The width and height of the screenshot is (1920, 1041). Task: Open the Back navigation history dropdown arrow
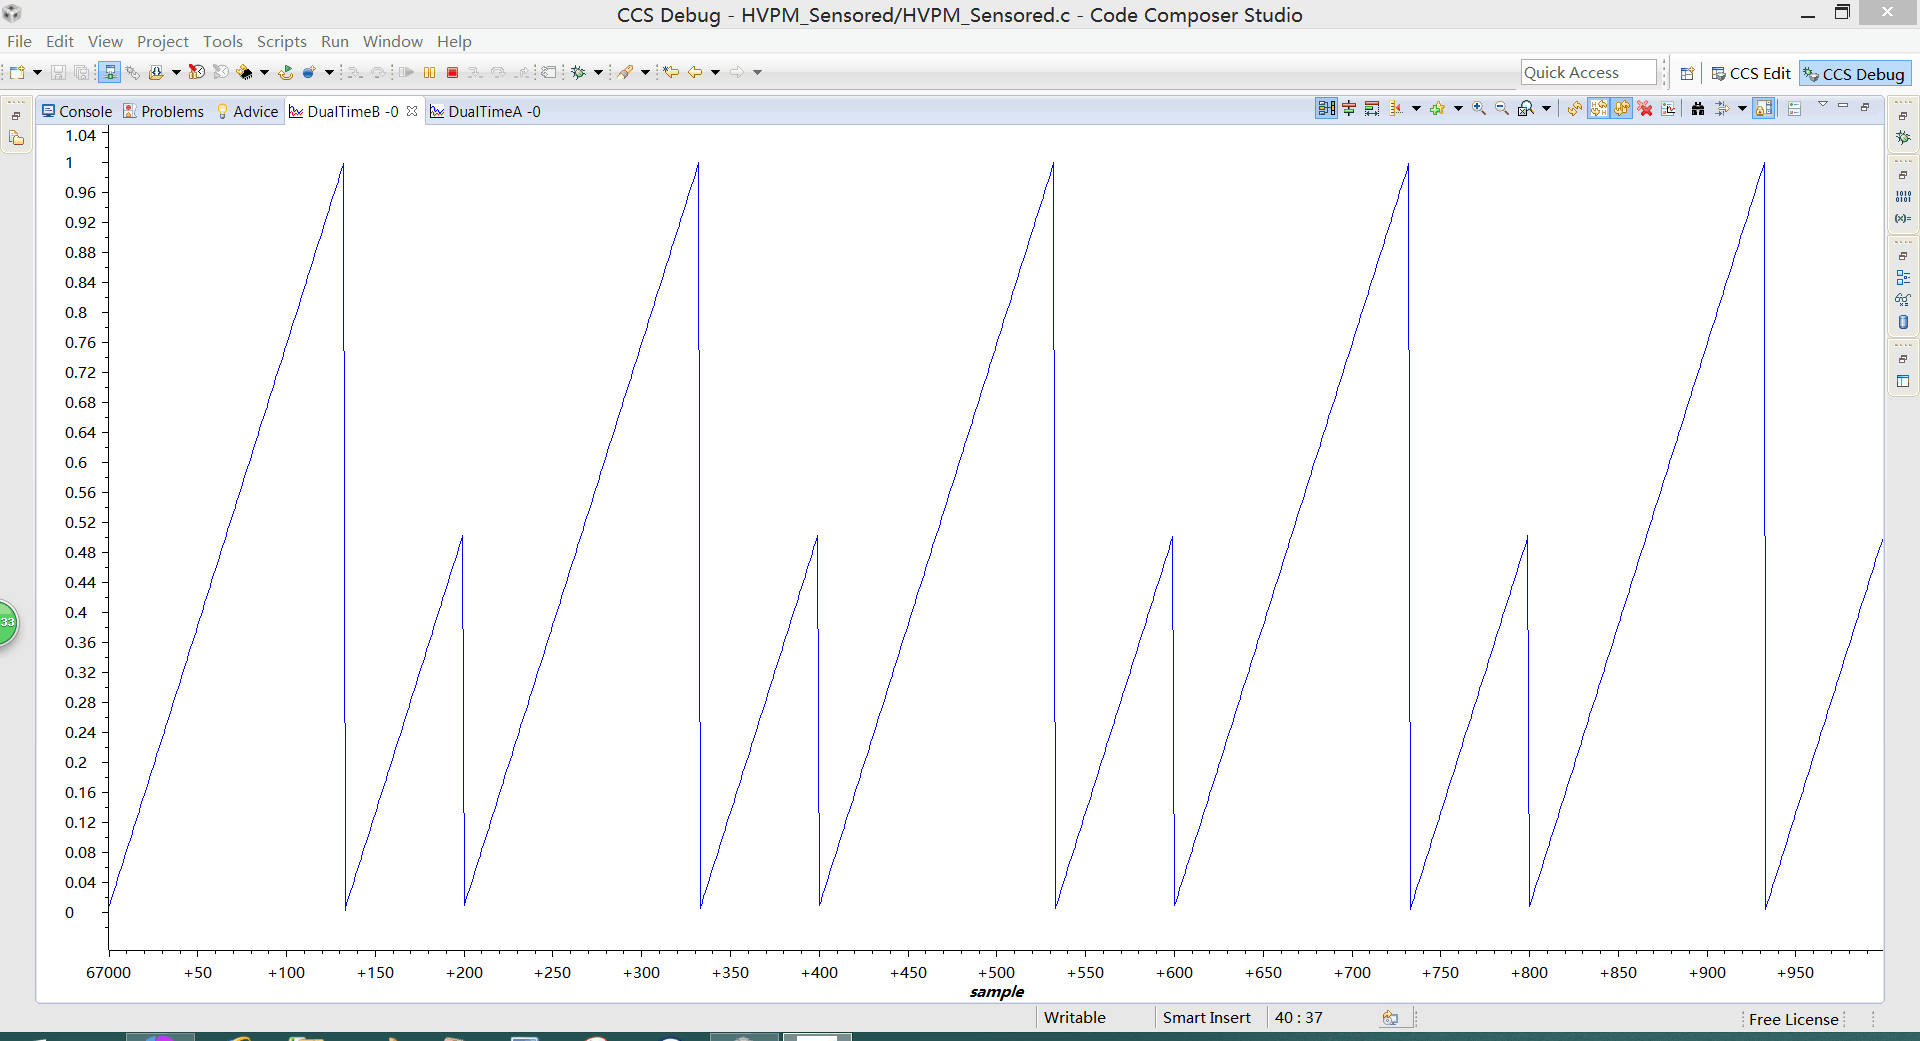tap(715, 72)
